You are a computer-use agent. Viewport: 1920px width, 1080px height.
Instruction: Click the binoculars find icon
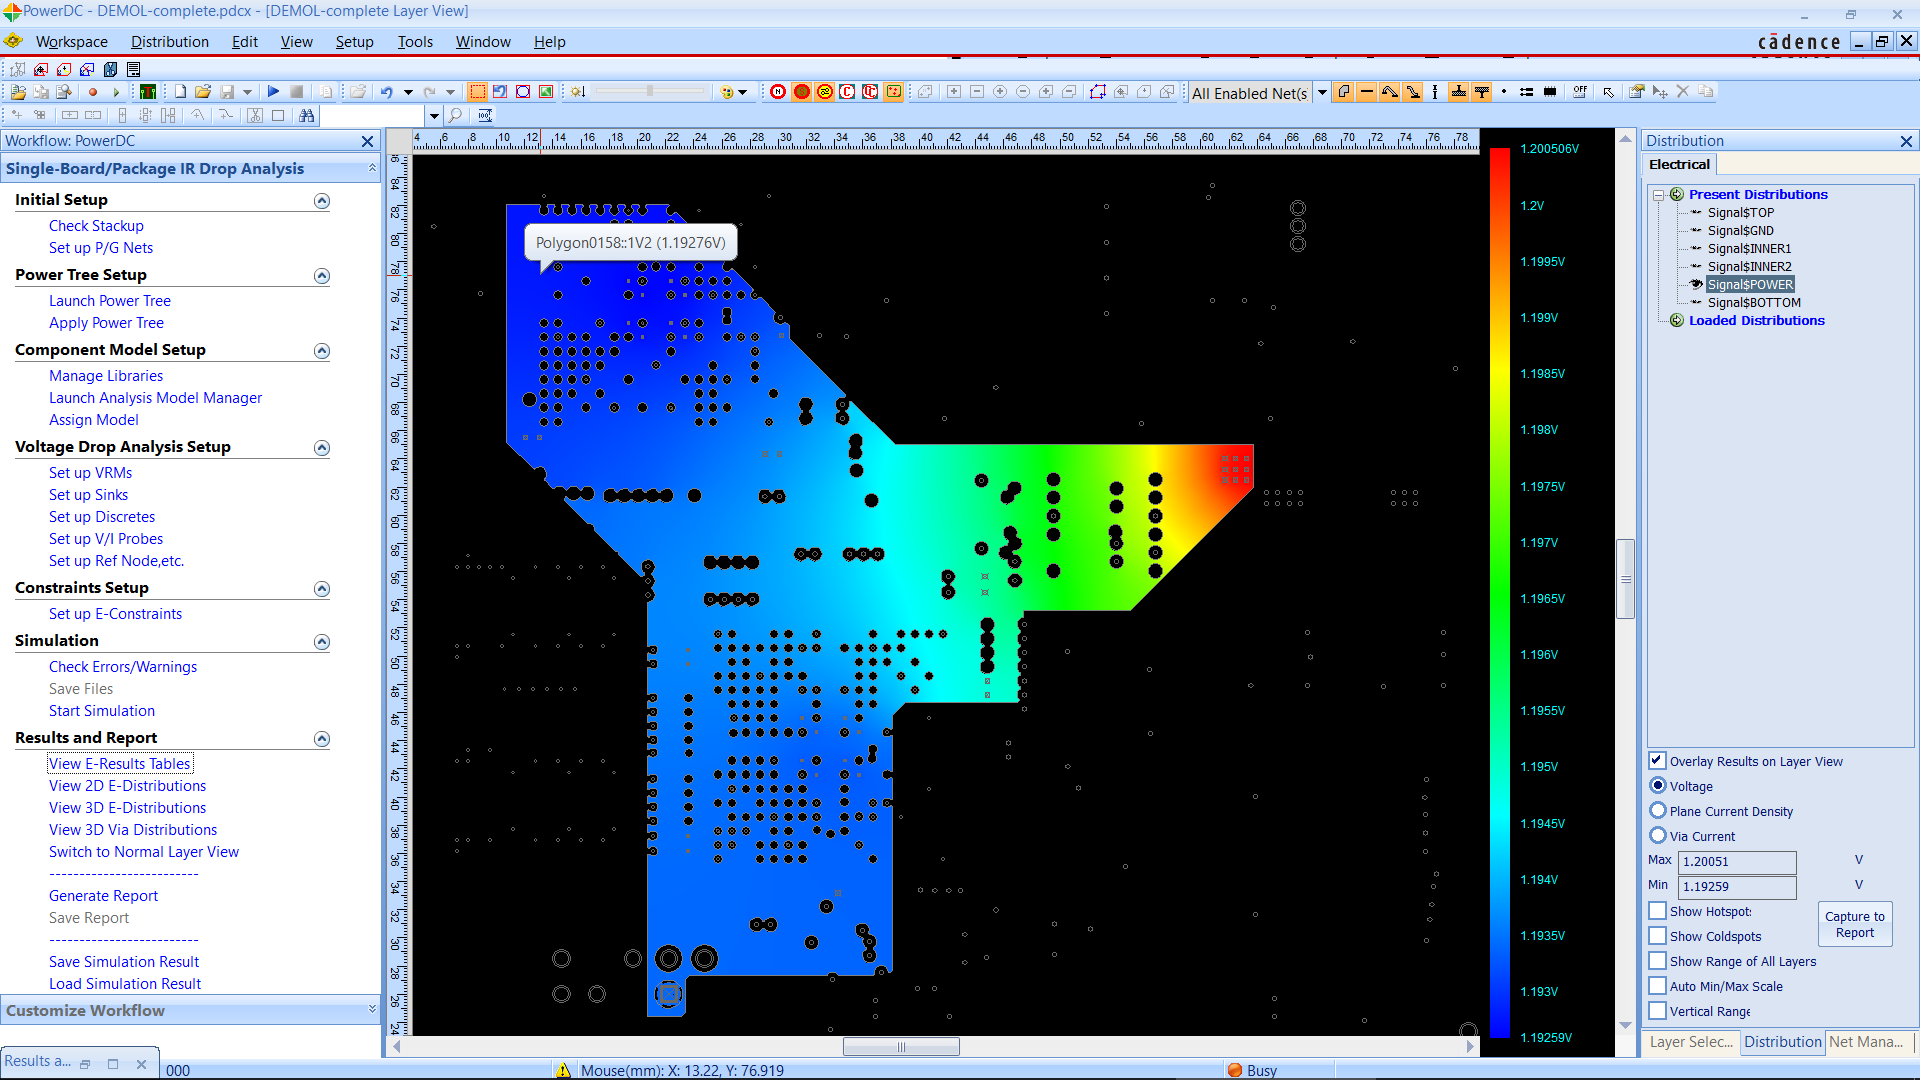(x=306, y=116)
